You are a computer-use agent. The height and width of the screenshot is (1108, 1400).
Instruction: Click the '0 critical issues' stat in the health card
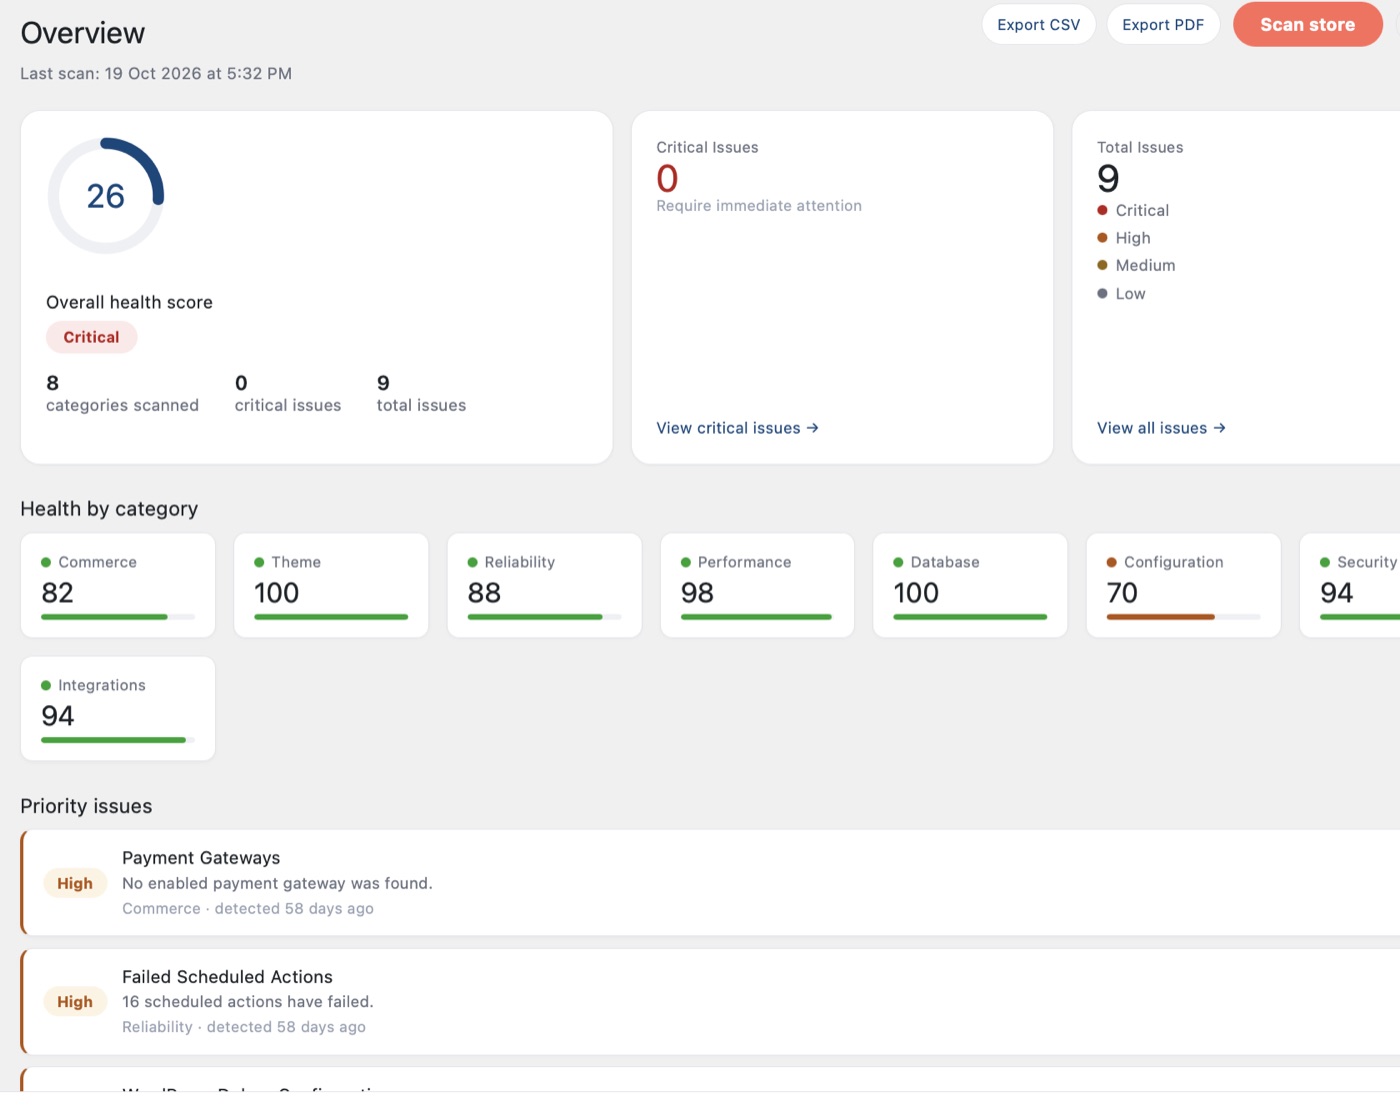point(288,394)
